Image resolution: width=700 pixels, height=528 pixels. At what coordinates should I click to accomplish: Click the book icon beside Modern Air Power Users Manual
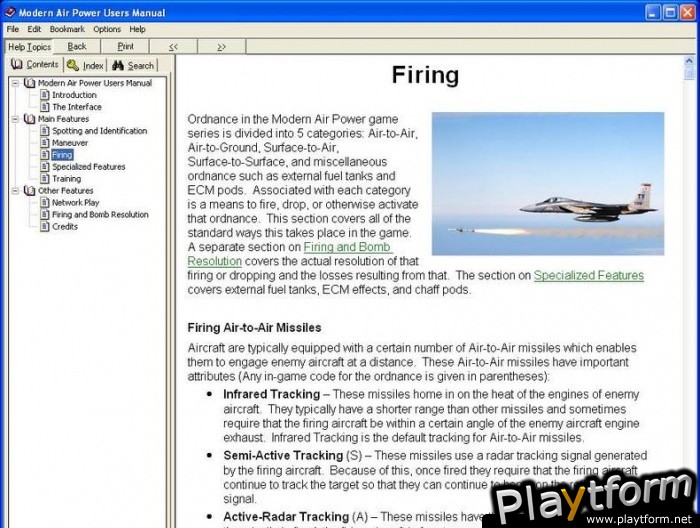point(29,83)
